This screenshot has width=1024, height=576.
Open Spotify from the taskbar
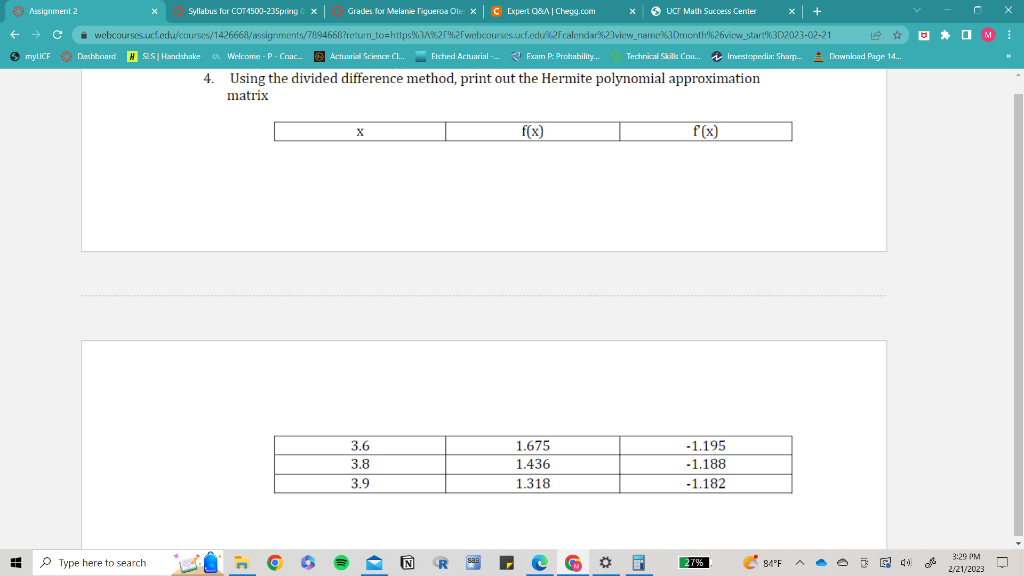coord(341,562)
